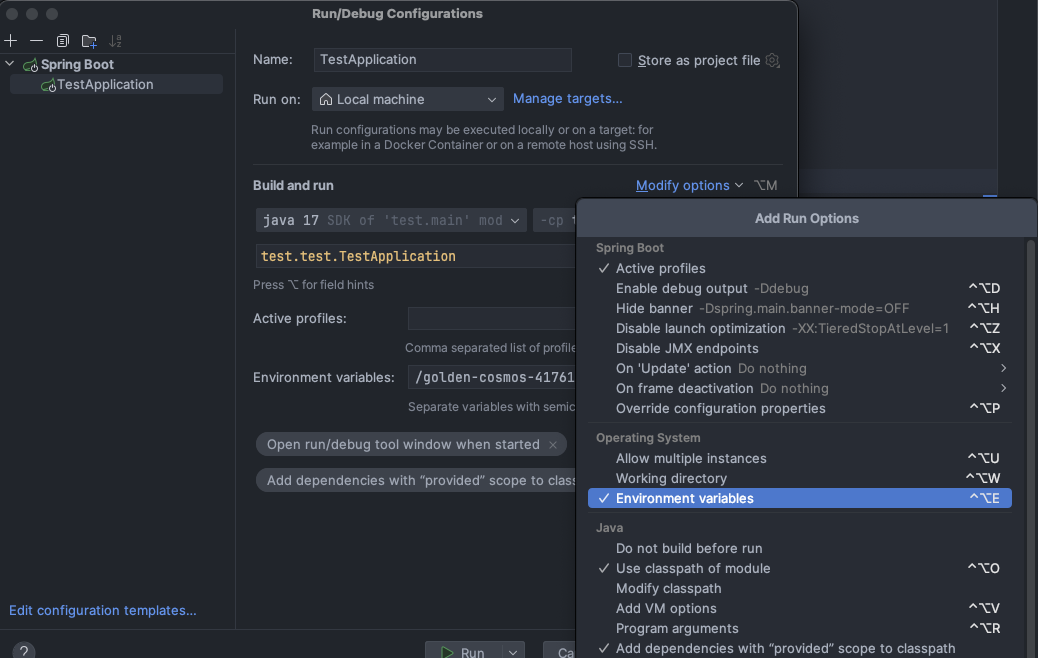Select Do not build before run
The width and height of the screenshot is (1039, 658).
coord(800,549)
